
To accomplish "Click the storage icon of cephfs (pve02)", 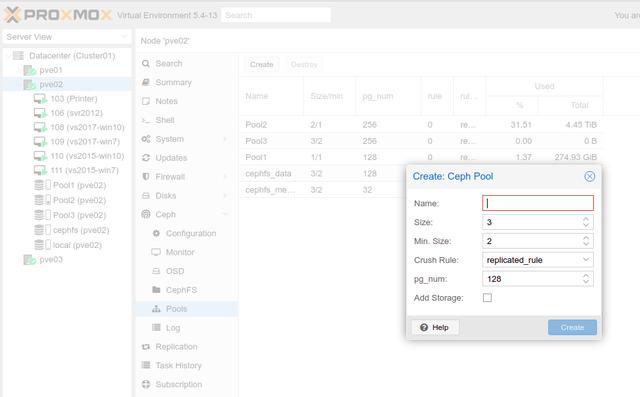I will point(42,230).
